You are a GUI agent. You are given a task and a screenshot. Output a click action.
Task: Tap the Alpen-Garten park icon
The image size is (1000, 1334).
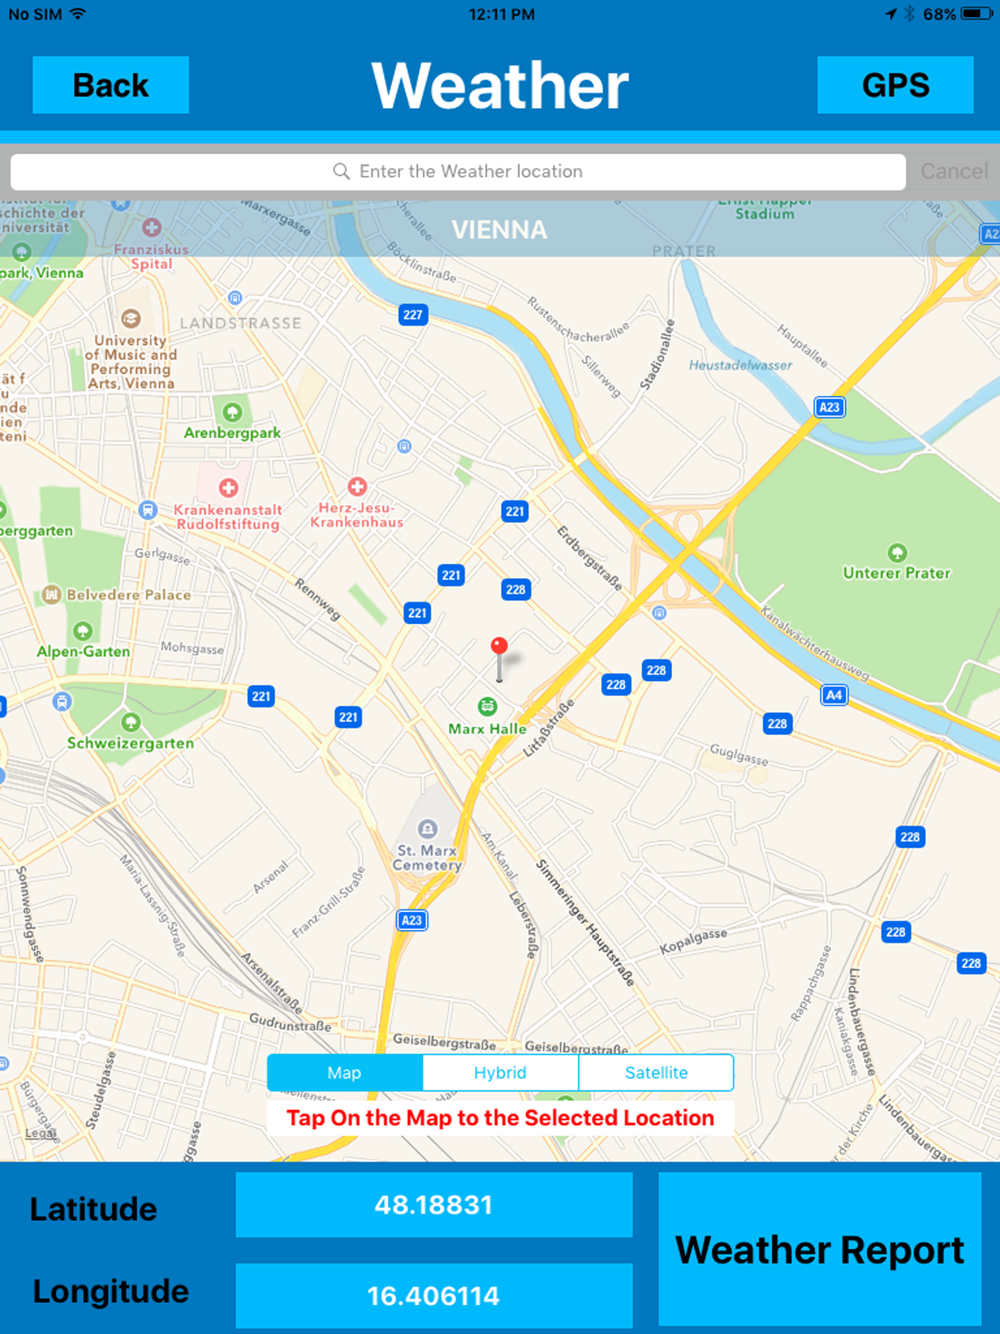pos(83,631)
